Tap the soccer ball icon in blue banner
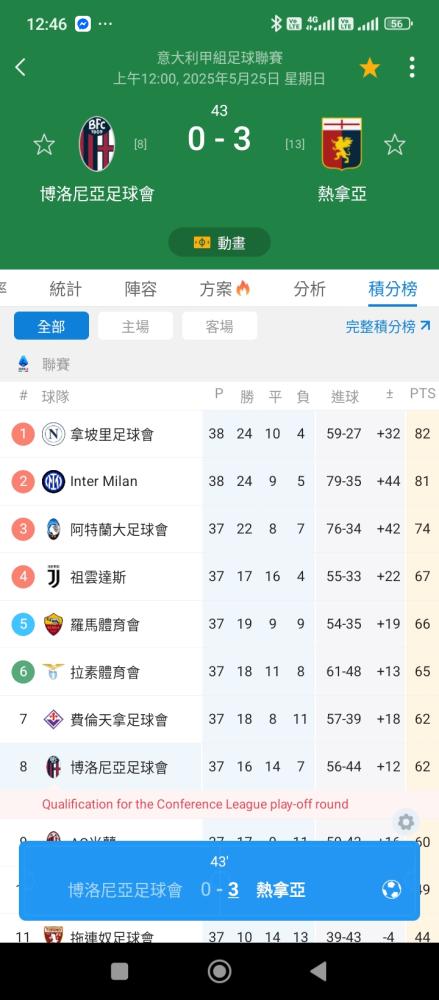Screen dimensions: 439x1000 pyautogui.click(x=391, y=890)
